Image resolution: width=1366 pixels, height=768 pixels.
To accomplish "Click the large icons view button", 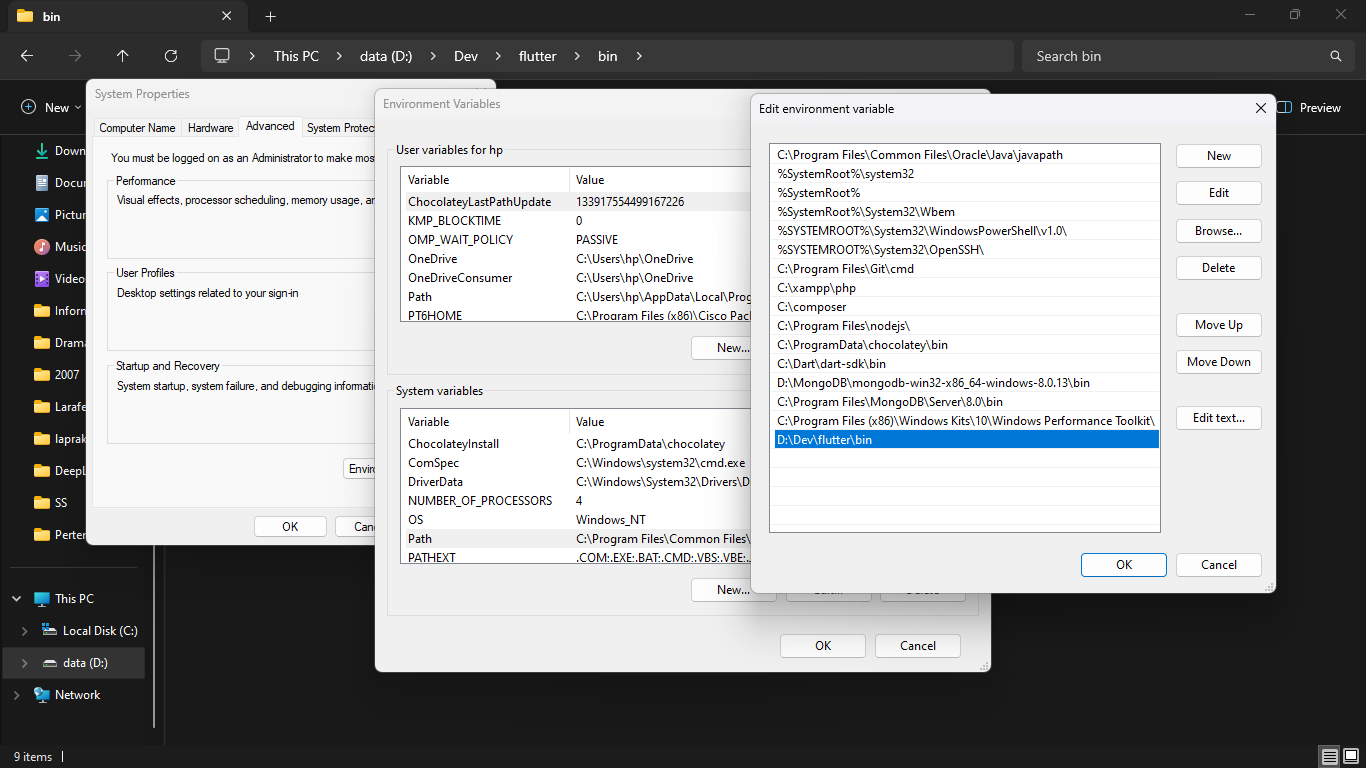I will coord(1350,756).
